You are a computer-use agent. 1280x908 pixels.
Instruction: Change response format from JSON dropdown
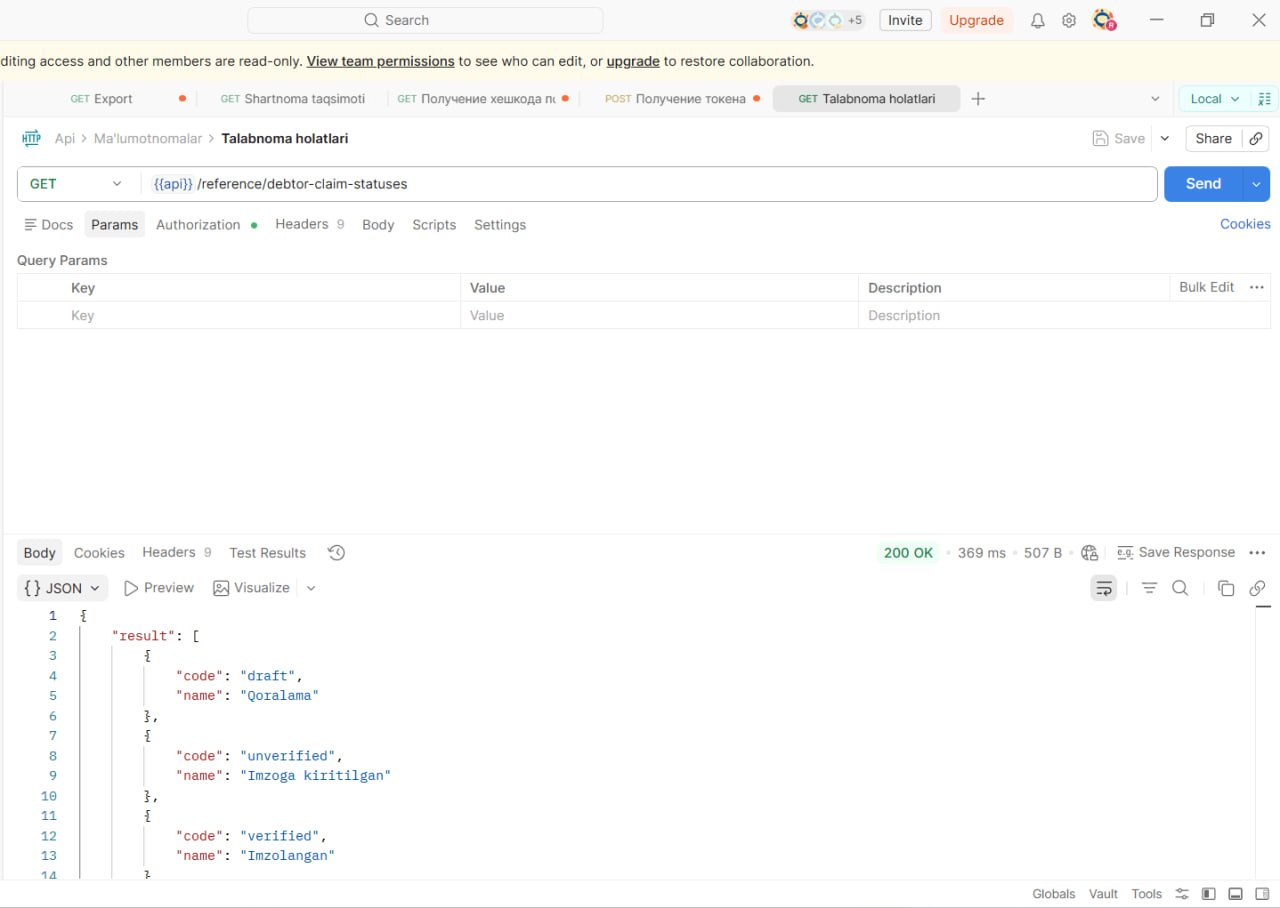[x=63, y=588]
